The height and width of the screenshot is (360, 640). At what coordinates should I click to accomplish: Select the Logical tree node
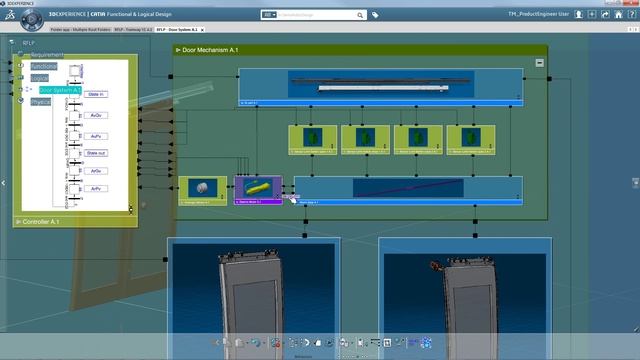pyautogui.click(x=40, y=78)
